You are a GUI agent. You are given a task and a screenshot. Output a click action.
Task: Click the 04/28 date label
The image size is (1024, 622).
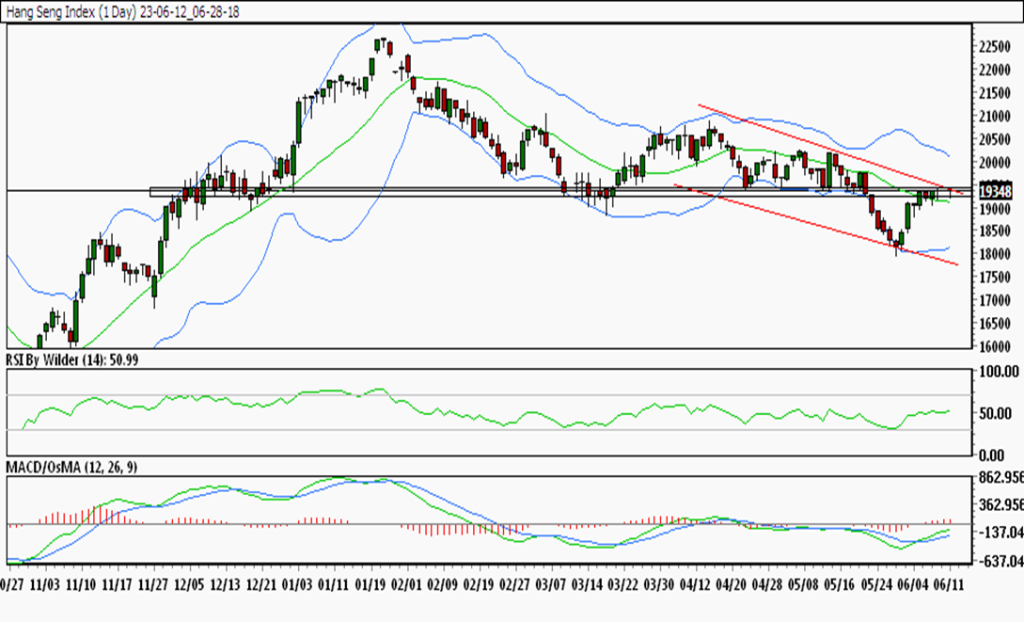pos(767,583)
